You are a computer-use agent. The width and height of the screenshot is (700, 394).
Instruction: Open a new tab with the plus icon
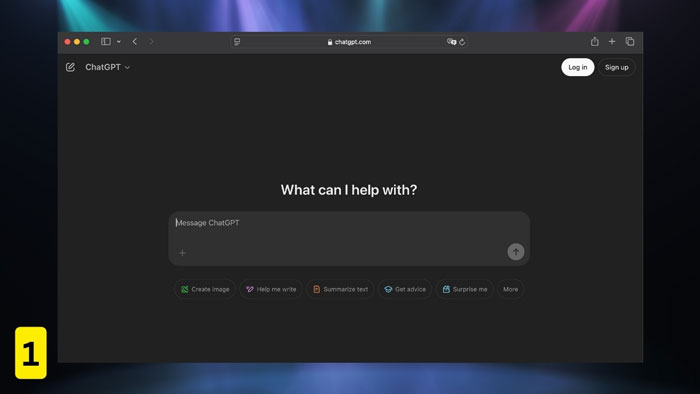click(612, 41)
